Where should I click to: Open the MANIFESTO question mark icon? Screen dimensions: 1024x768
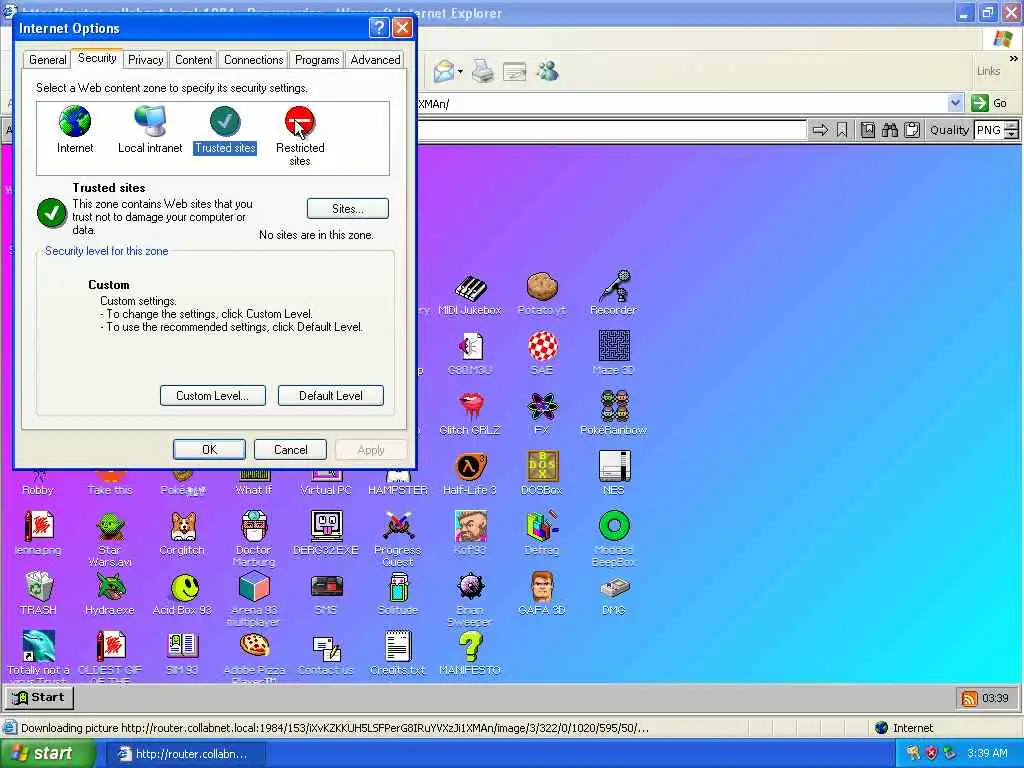point(470,647)
